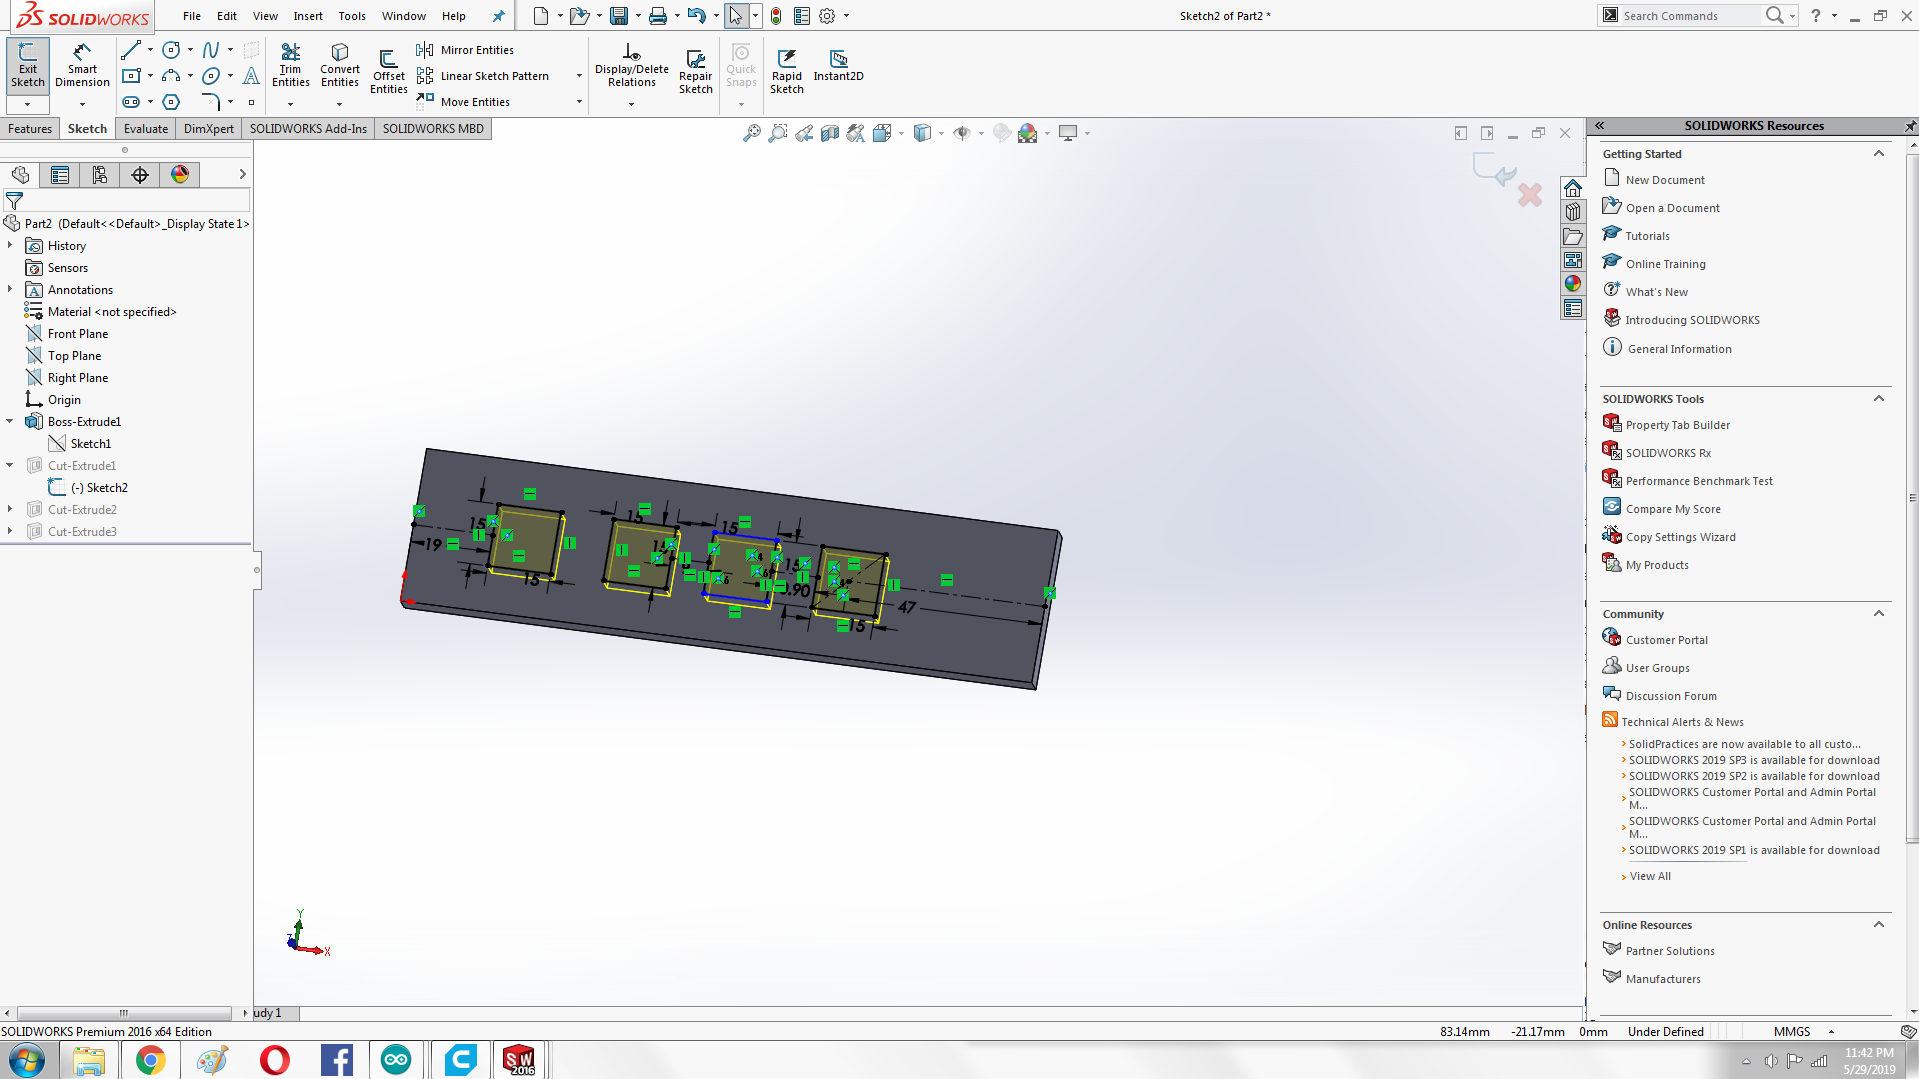
Task: Click the Rebuild traffic light icon
Action: click(x=776, y=16)
